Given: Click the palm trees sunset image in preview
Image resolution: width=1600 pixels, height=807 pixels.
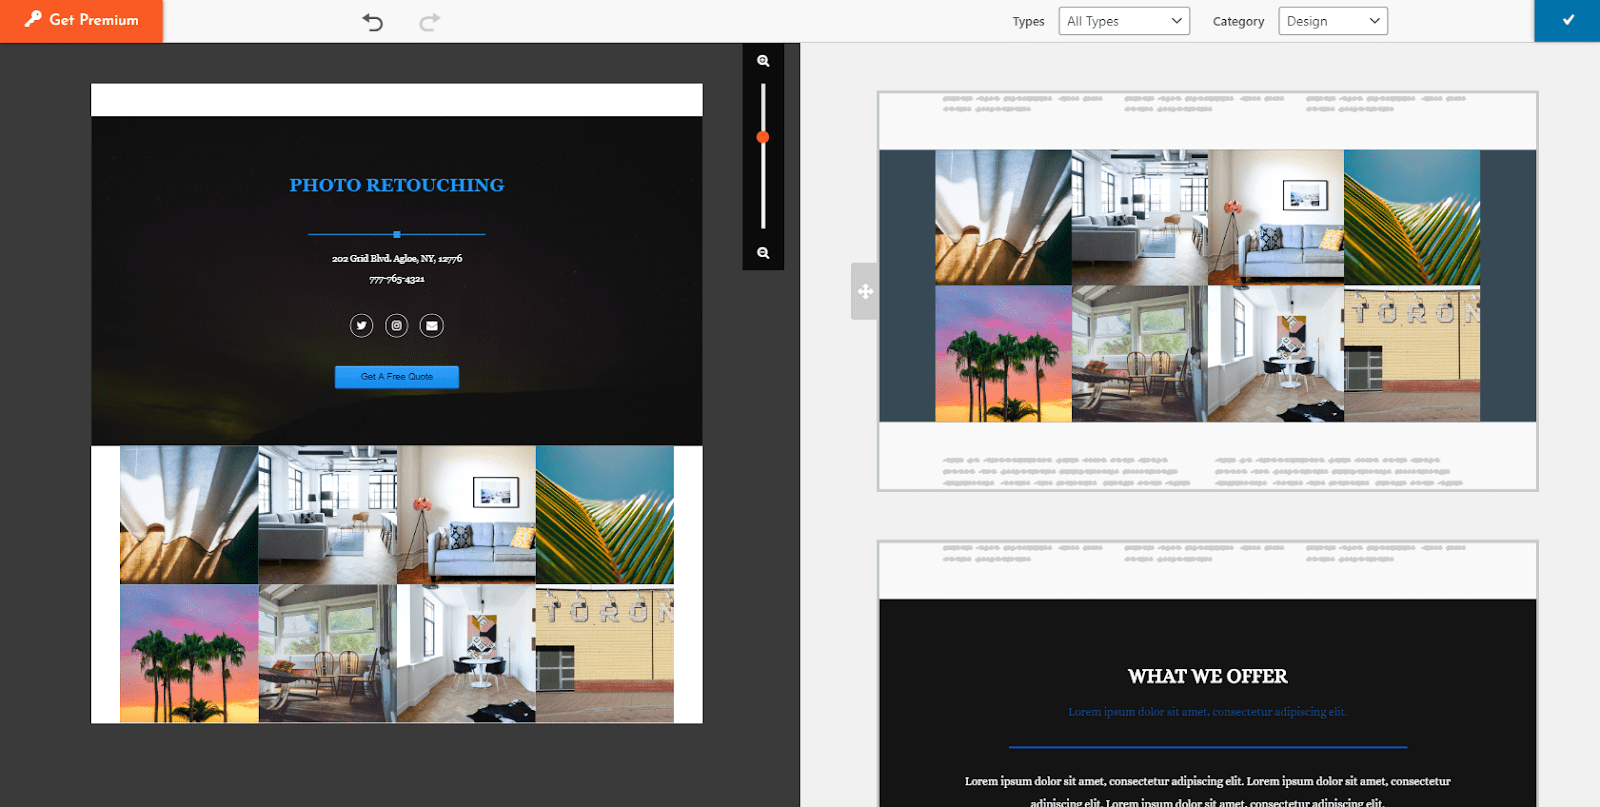Looking at the screenshot, I should 189,653.
